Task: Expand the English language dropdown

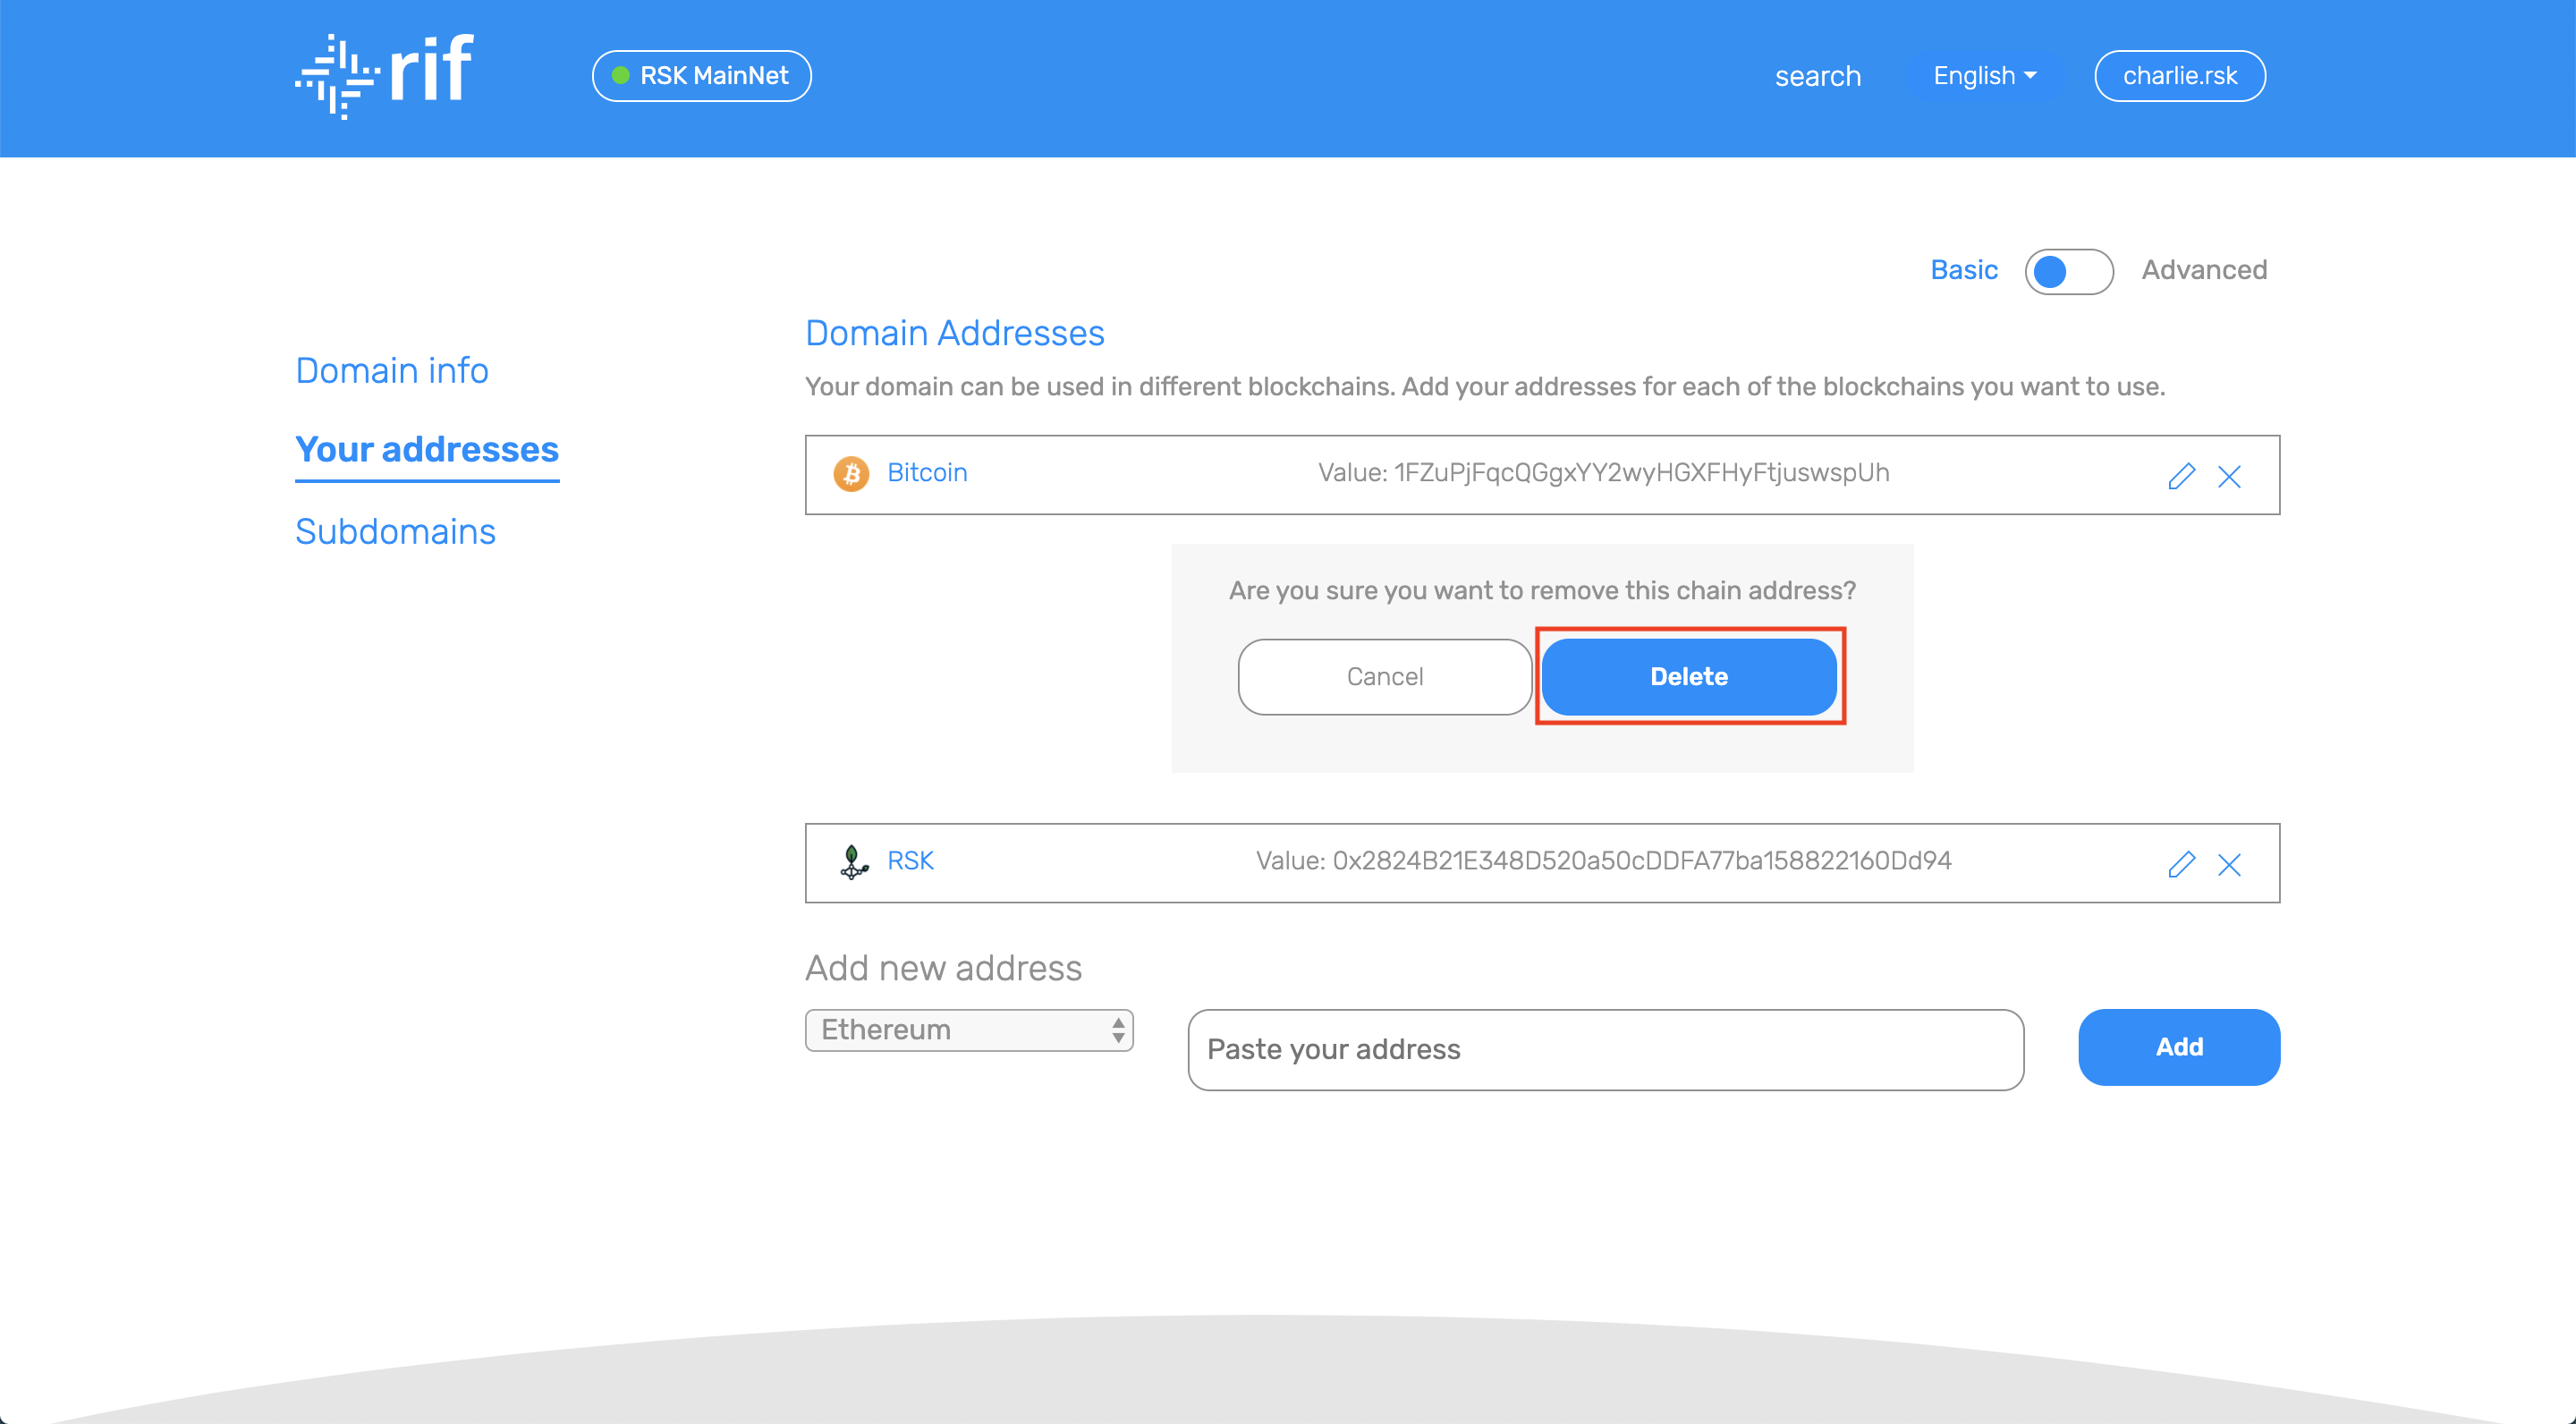Action: pyautogui.click(x=1983, y=75)
